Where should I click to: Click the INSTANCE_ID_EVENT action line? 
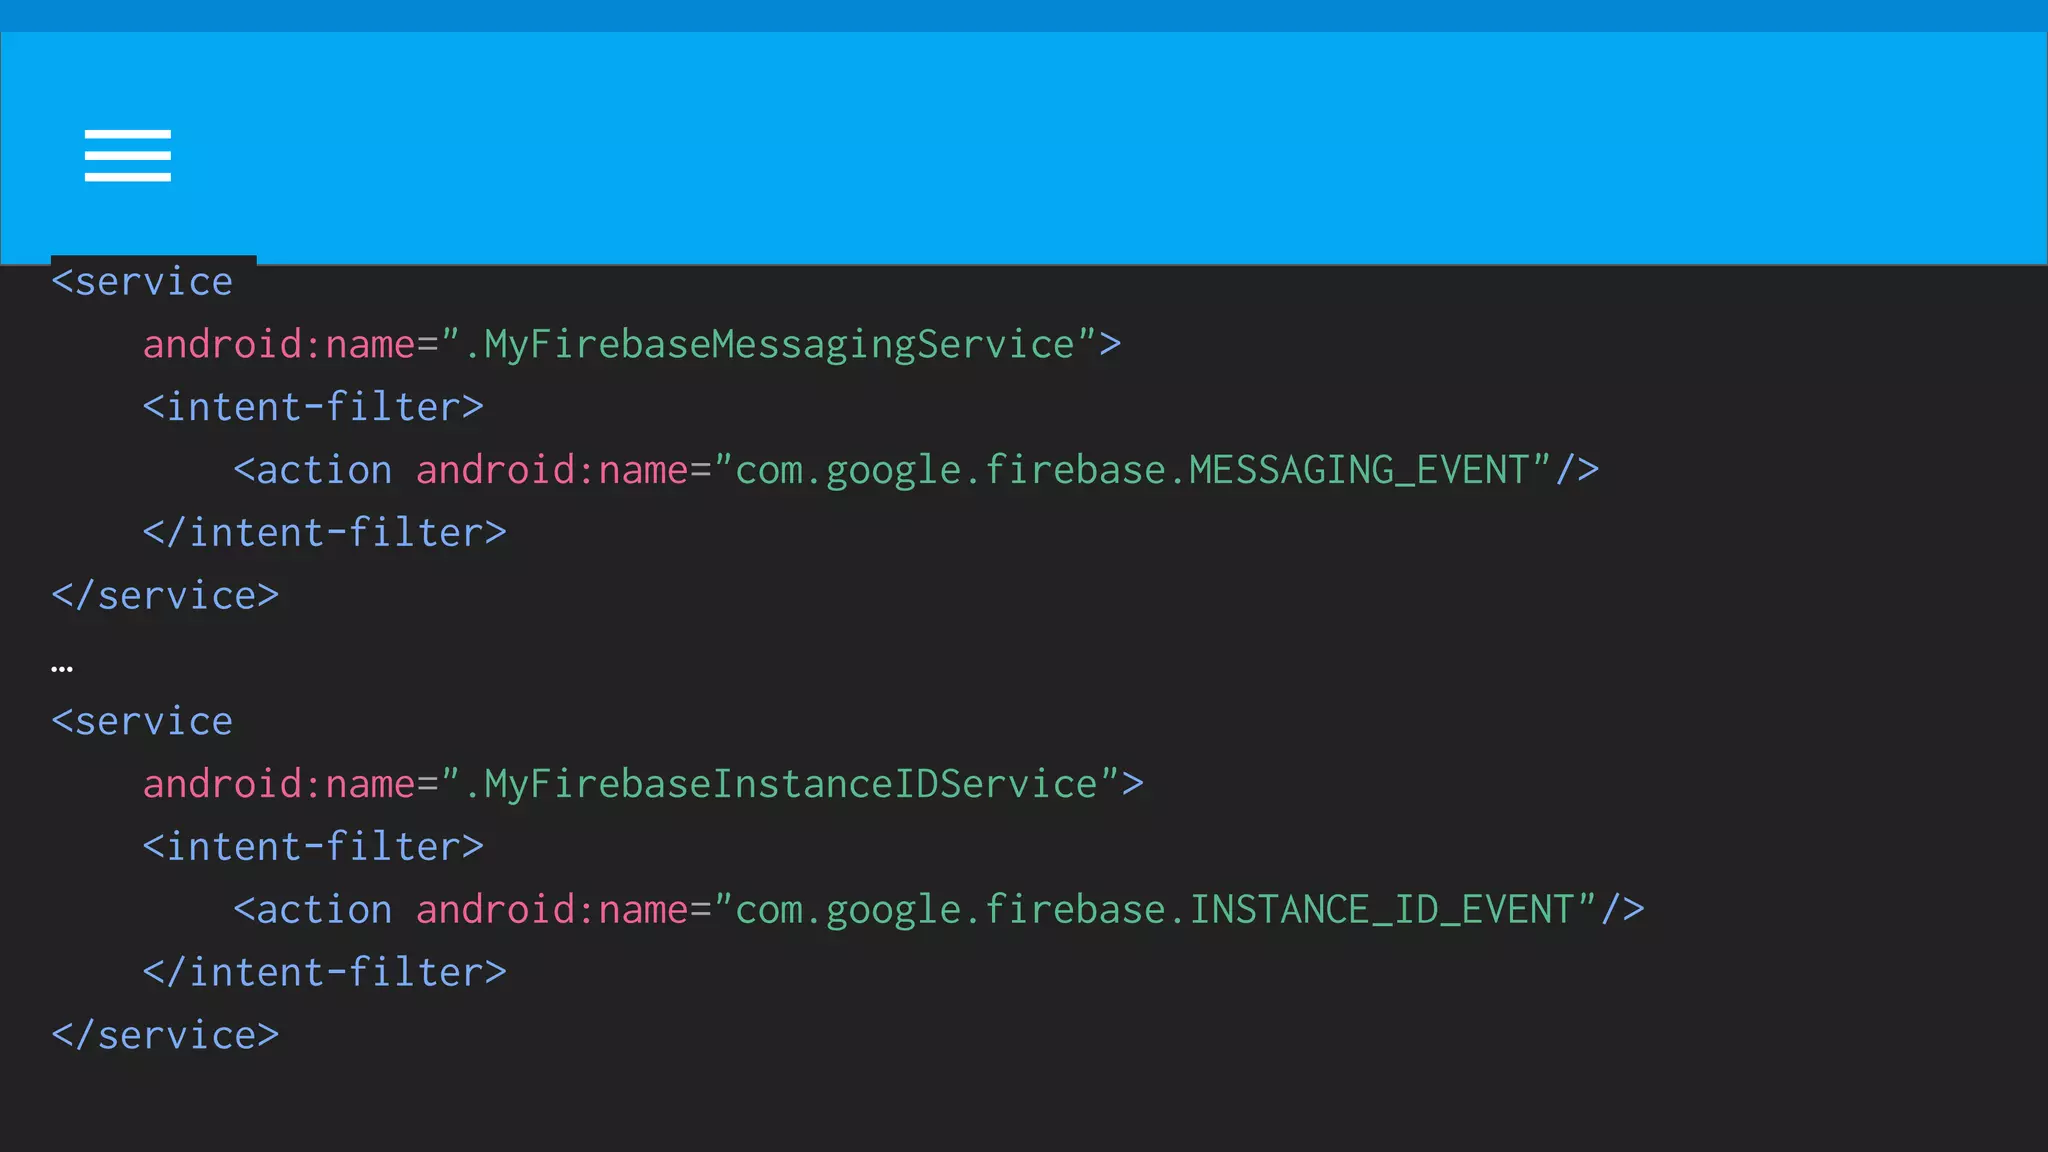(939, 910)
